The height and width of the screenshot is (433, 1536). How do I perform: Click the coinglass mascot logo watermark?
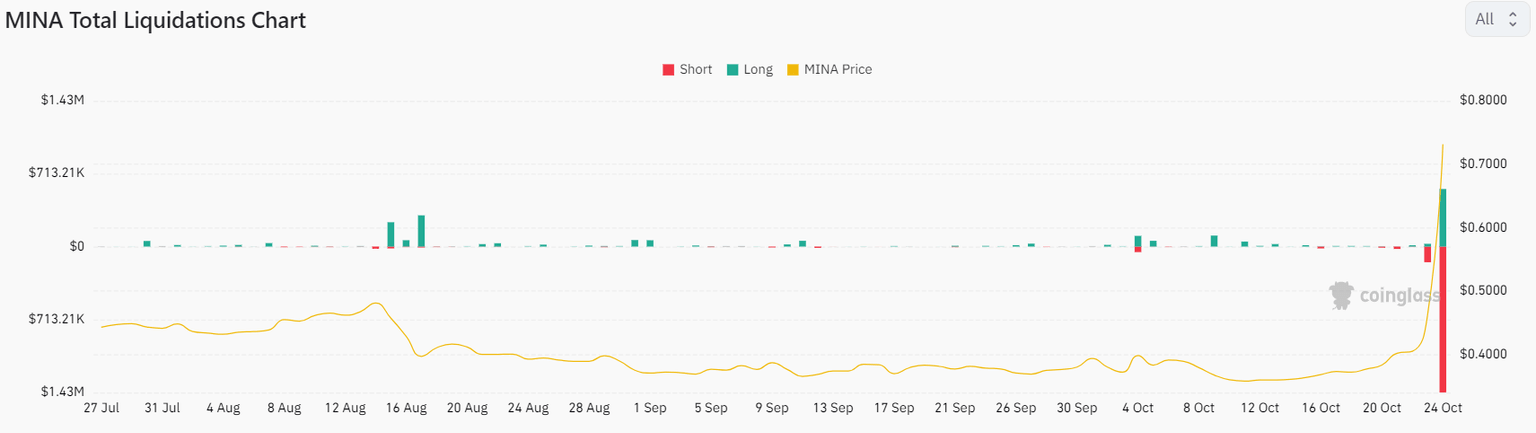click(1340, 295)
